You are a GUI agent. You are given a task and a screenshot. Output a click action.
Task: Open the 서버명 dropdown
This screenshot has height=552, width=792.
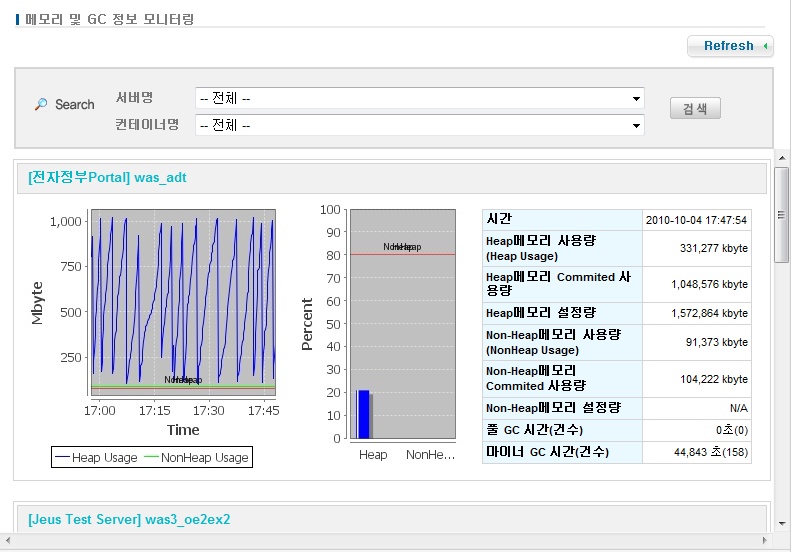(x=419, y=99)
